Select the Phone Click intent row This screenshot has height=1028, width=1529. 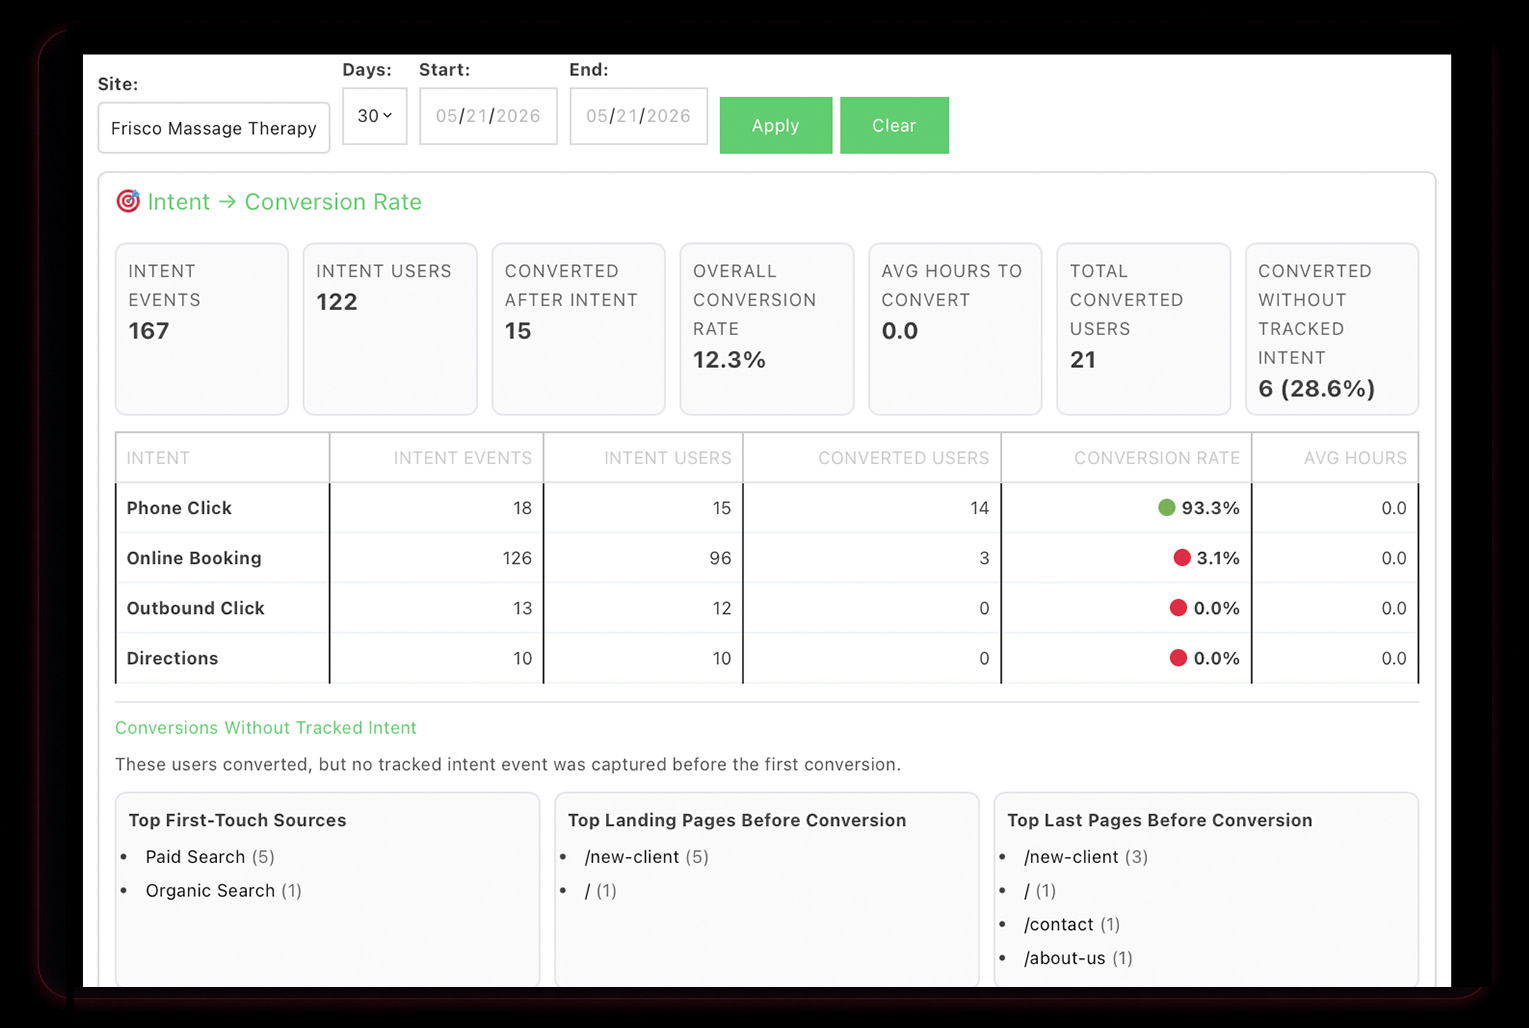point(767,508)
